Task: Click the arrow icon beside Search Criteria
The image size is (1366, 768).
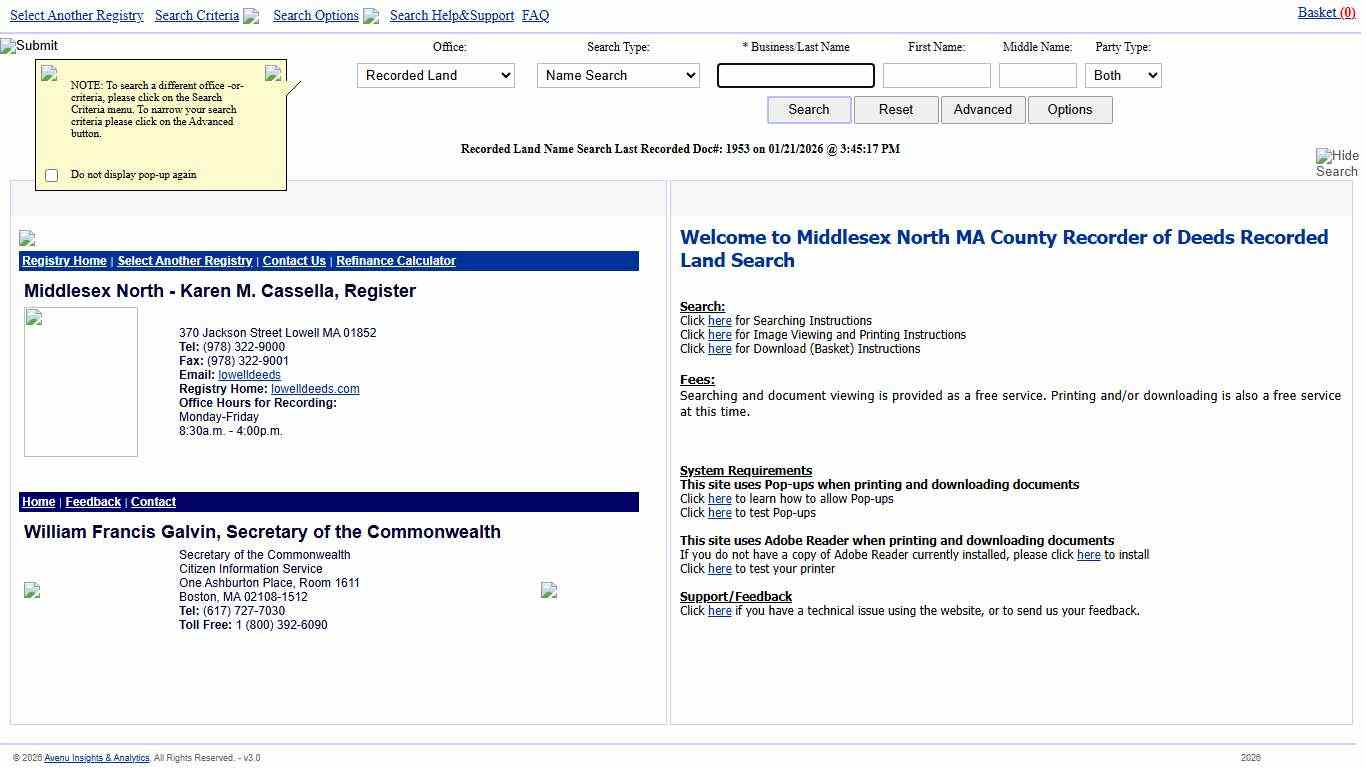Action: (251, 16)
